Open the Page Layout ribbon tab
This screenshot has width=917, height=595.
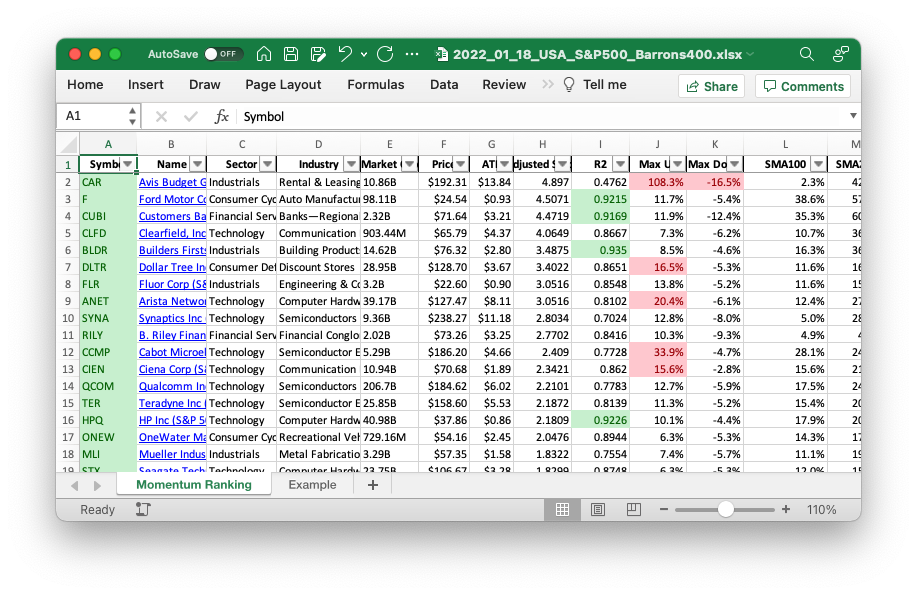point(283,84)
